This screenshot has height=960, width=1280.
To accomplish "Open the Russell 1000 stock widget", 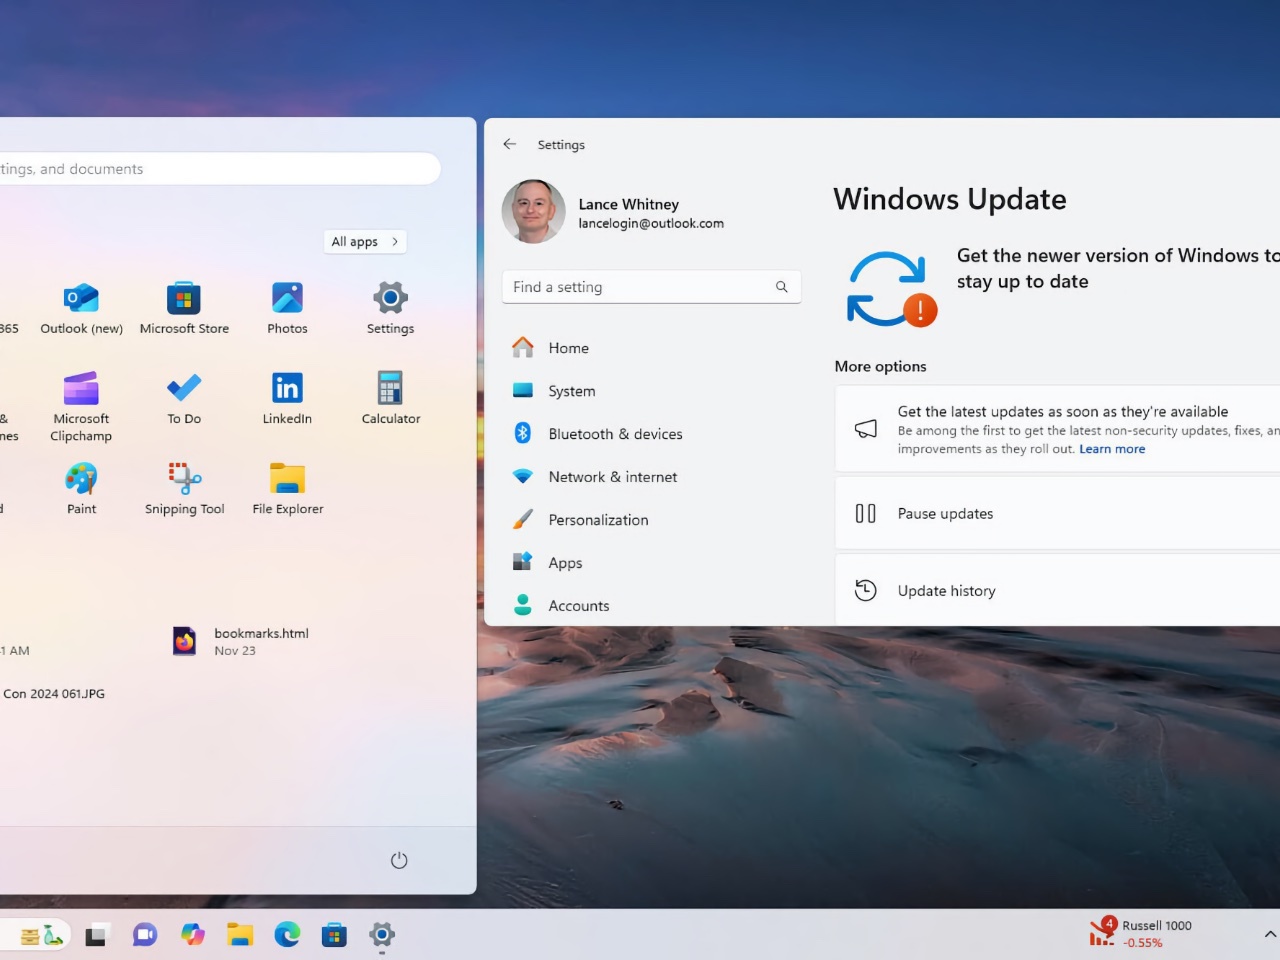I will (x=1140, y=934).
